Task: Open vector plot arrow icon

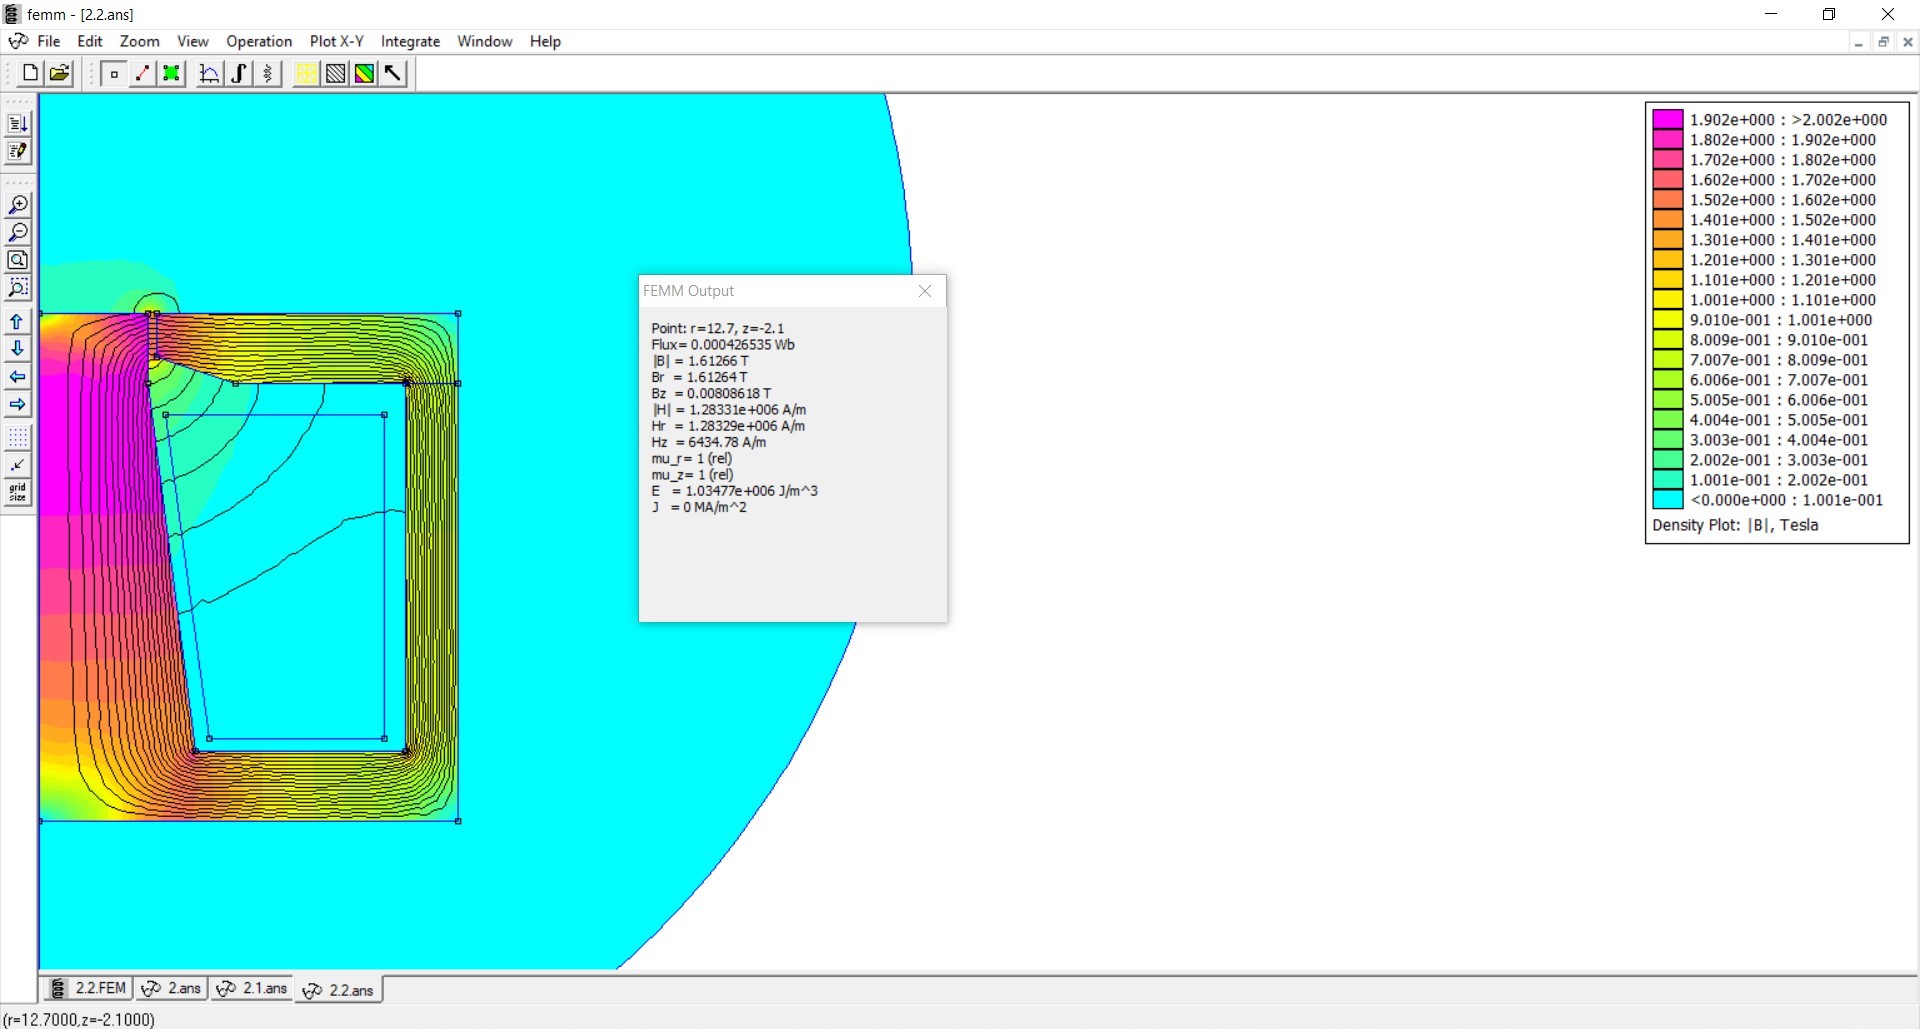Action: (394, 73)
